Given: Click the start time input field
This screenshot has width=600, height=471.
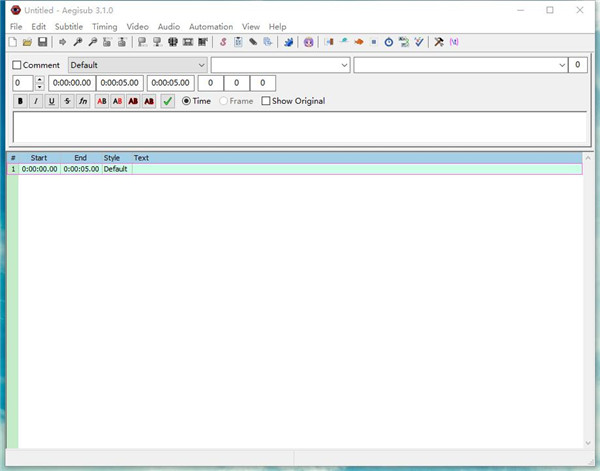Looking at the screenshot, I should (x=71, y=83).
